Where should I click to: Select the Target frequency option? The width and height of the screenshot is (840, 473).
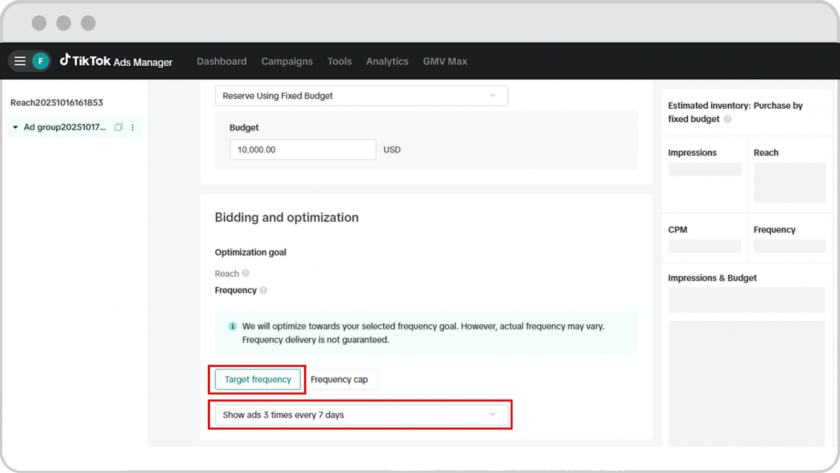(x=258, y=380)
